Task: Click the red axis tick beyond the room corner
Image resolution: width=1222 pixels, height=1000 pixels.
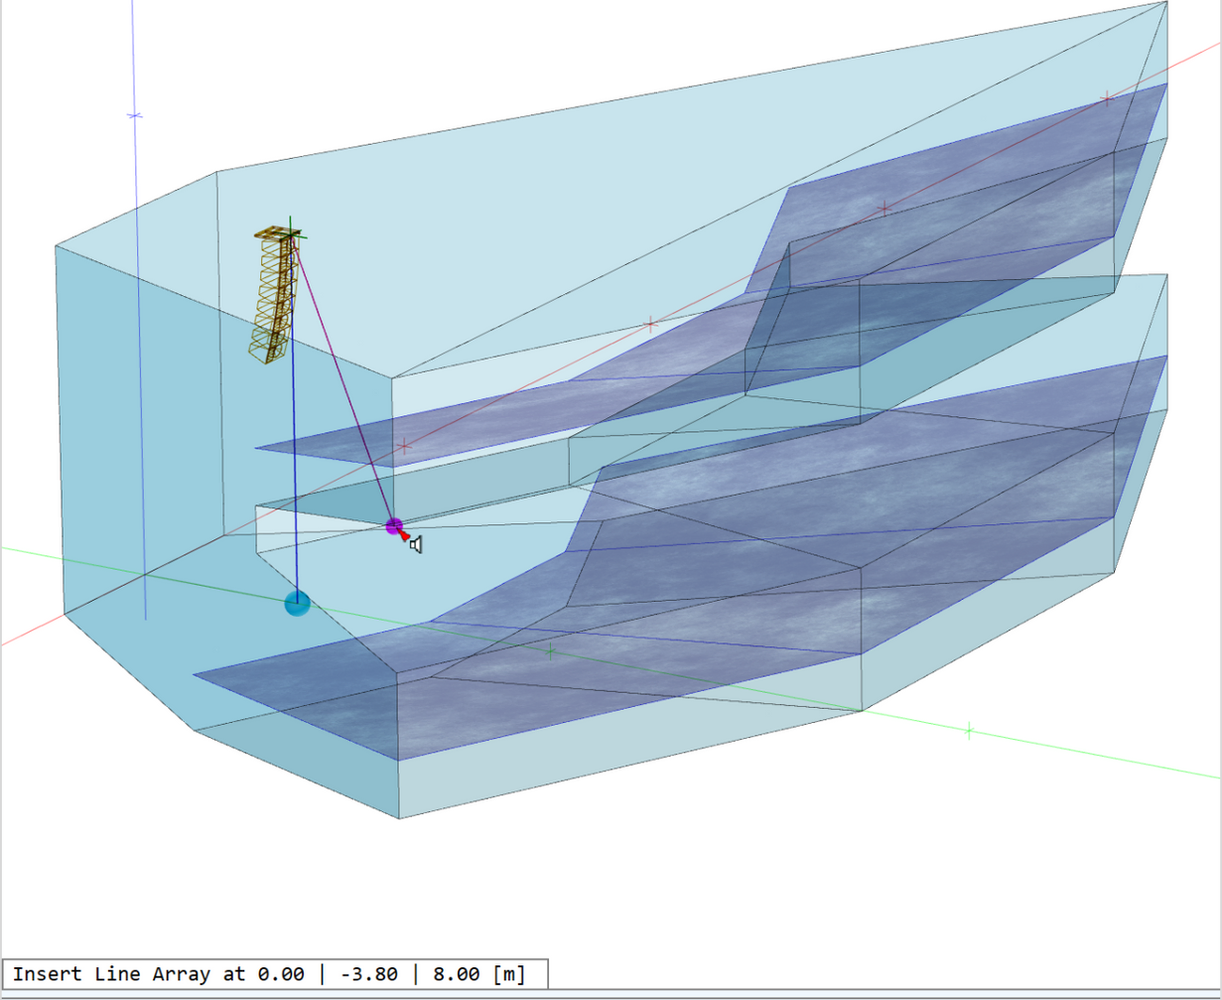Action: click(x=1107, y=98)
